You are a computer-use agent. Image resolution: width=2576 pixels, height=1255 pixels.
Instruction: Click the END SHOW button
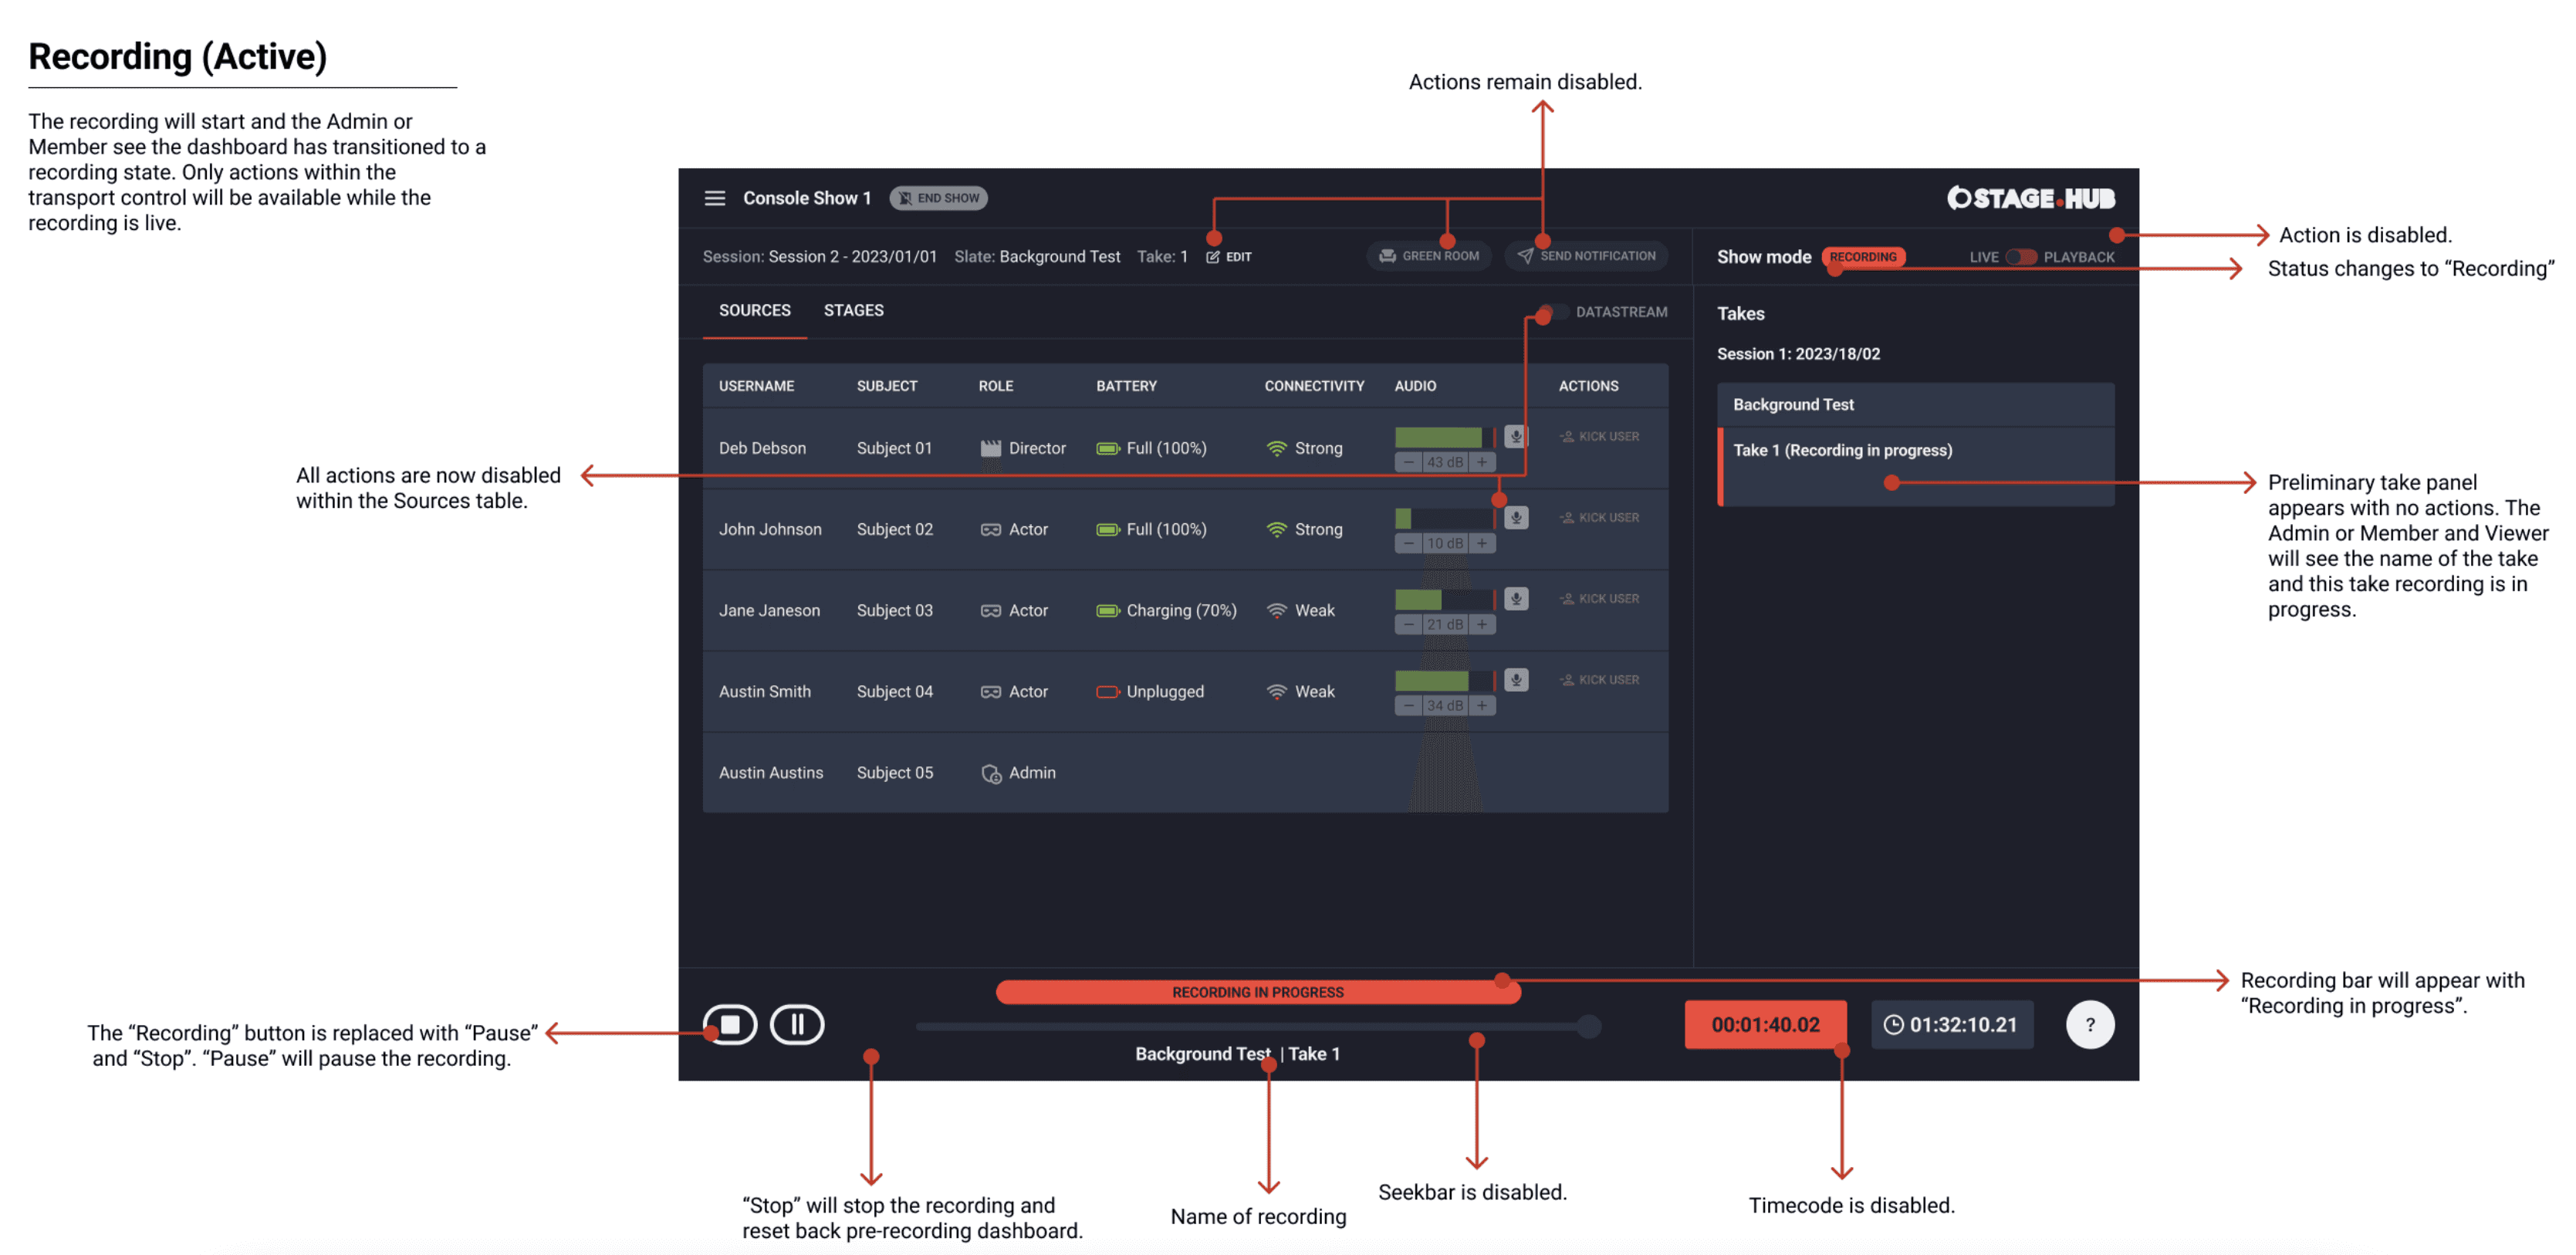938,198
